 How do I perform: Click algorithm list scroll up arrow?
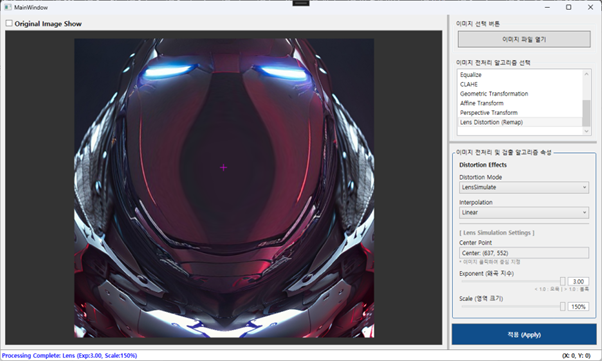pos(586,74)
